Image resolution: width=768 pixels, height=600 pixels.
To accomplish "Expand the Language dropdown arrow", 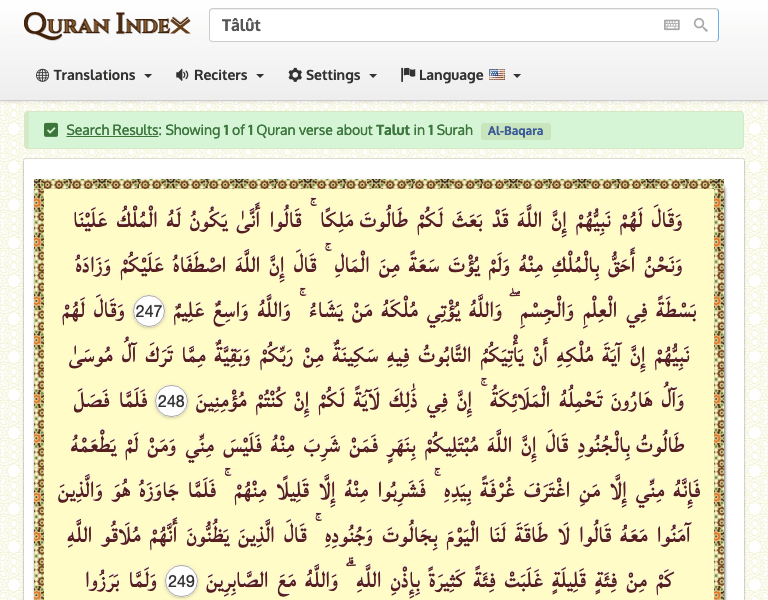I will pyautogui.click(x=518, y=76).
